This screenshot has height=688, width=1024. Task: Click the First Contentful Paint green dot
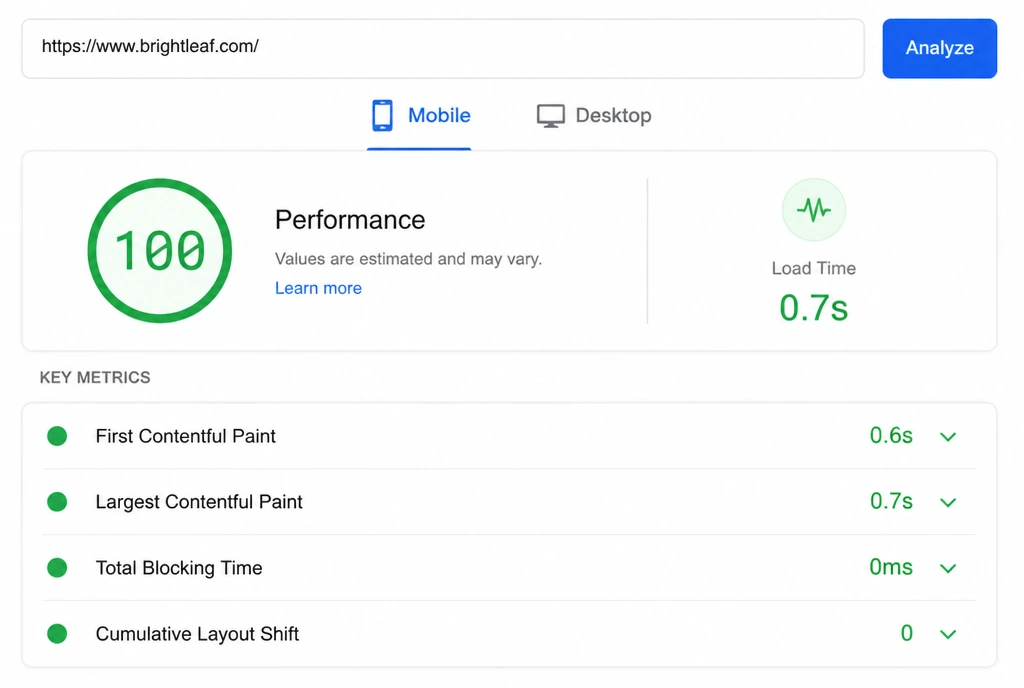coord(57,436)
